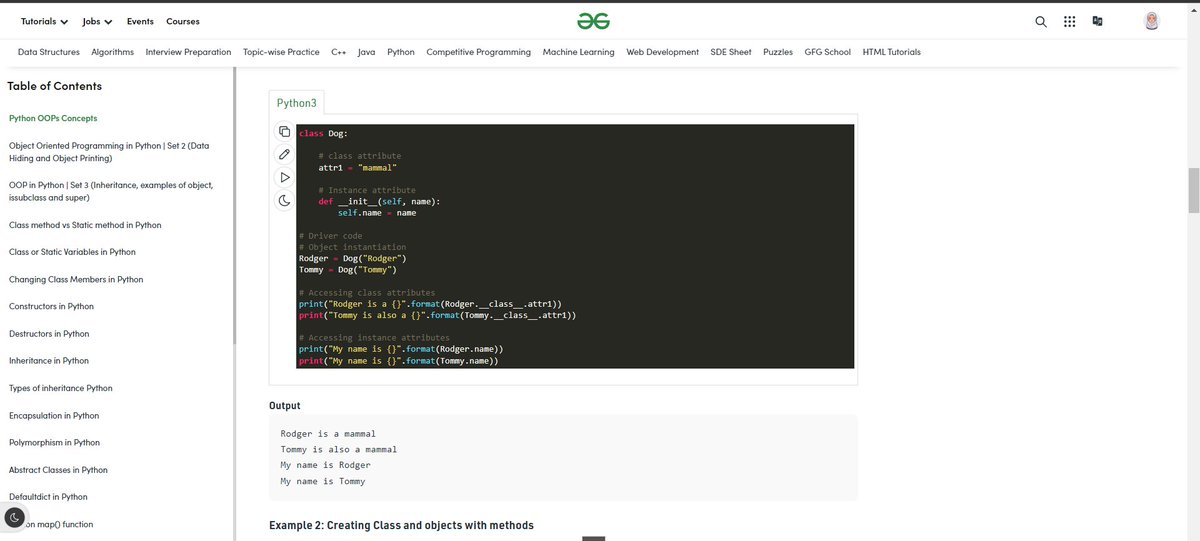Open the search magnifier icon
The width and height of the screenshot is (1200, 541).
[1041, 21]
